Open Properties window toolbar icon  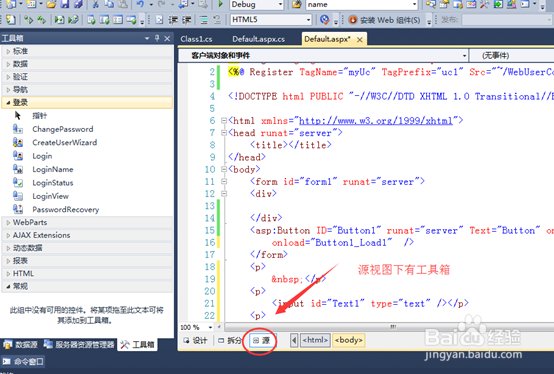click(x=444, y=4)
